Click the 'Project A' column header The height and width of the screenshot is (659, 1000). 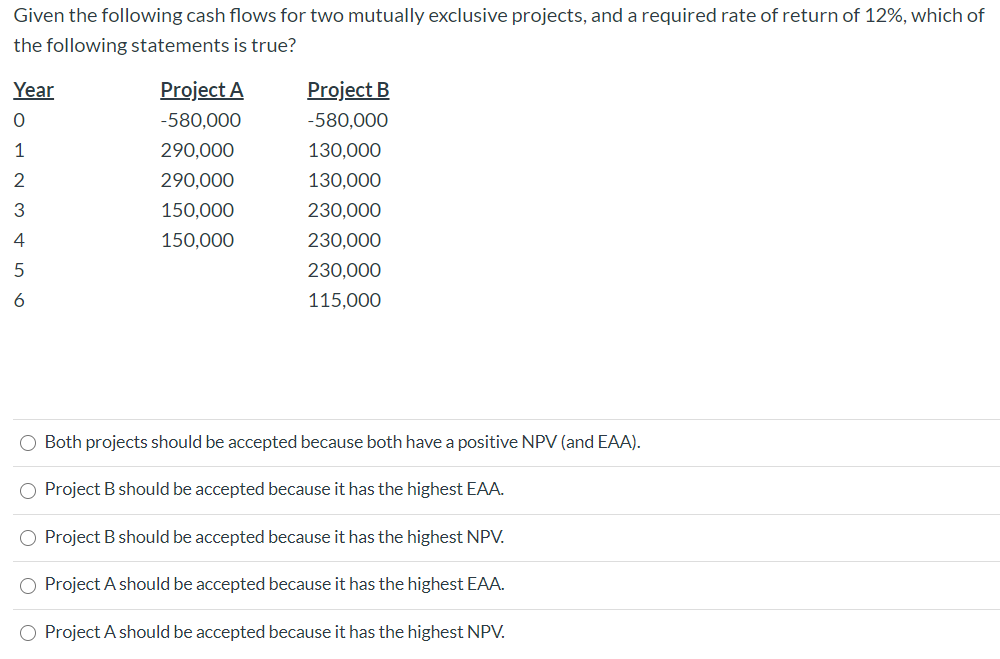(x=202, y=90)
